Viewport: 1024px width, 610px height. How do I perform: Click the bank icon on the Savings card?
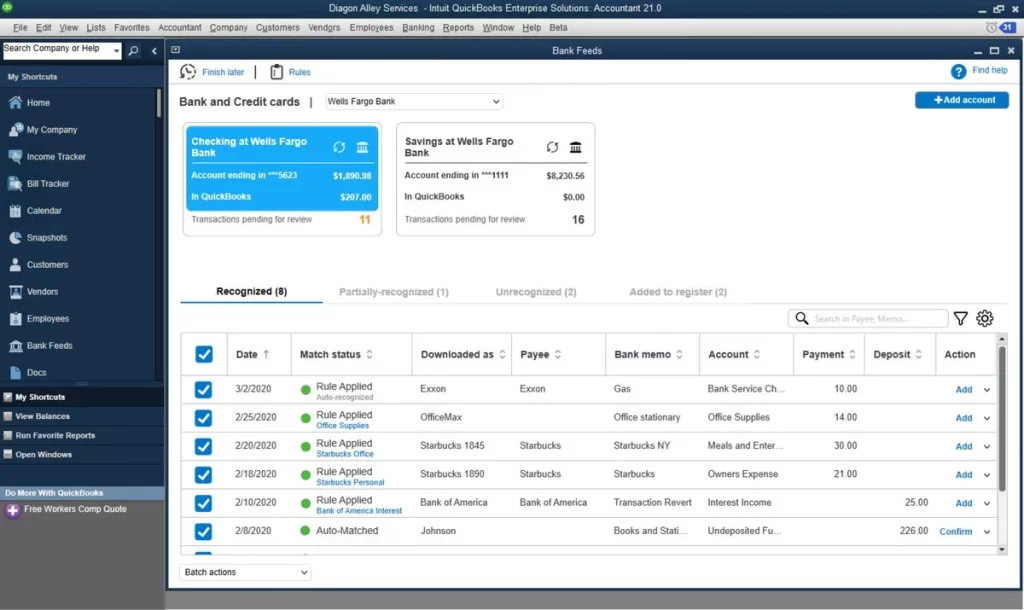coord(575,146)
